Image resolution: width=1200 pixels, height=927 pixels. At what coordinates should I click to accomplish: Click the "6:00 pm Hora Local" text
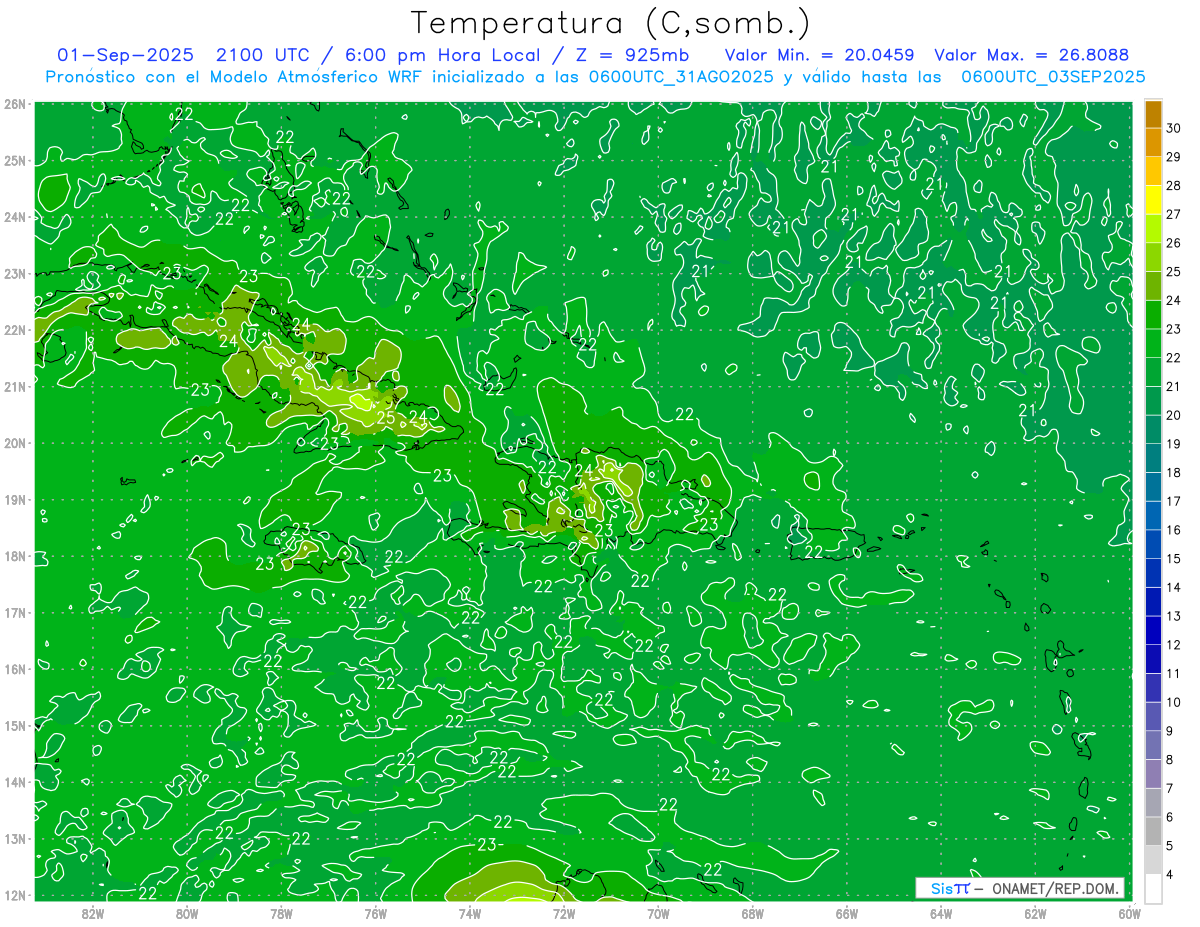(444, 55)
